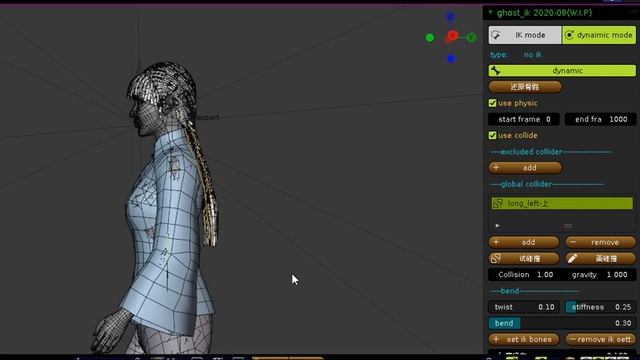
Task: Click the red X axis gizmo ball
Action: pyautogui.click(x=452, y=36)
